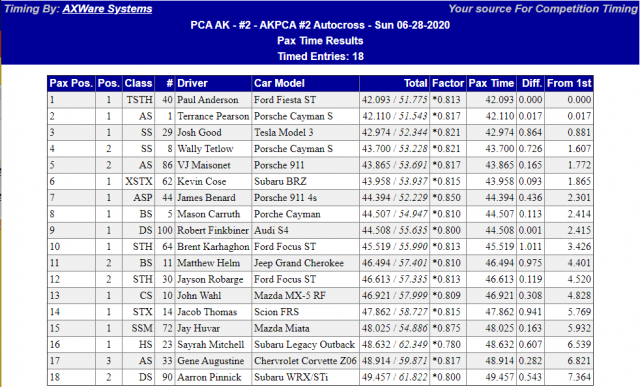Click the Pax Pos. column header
The image size is (640, 387).
71,83
